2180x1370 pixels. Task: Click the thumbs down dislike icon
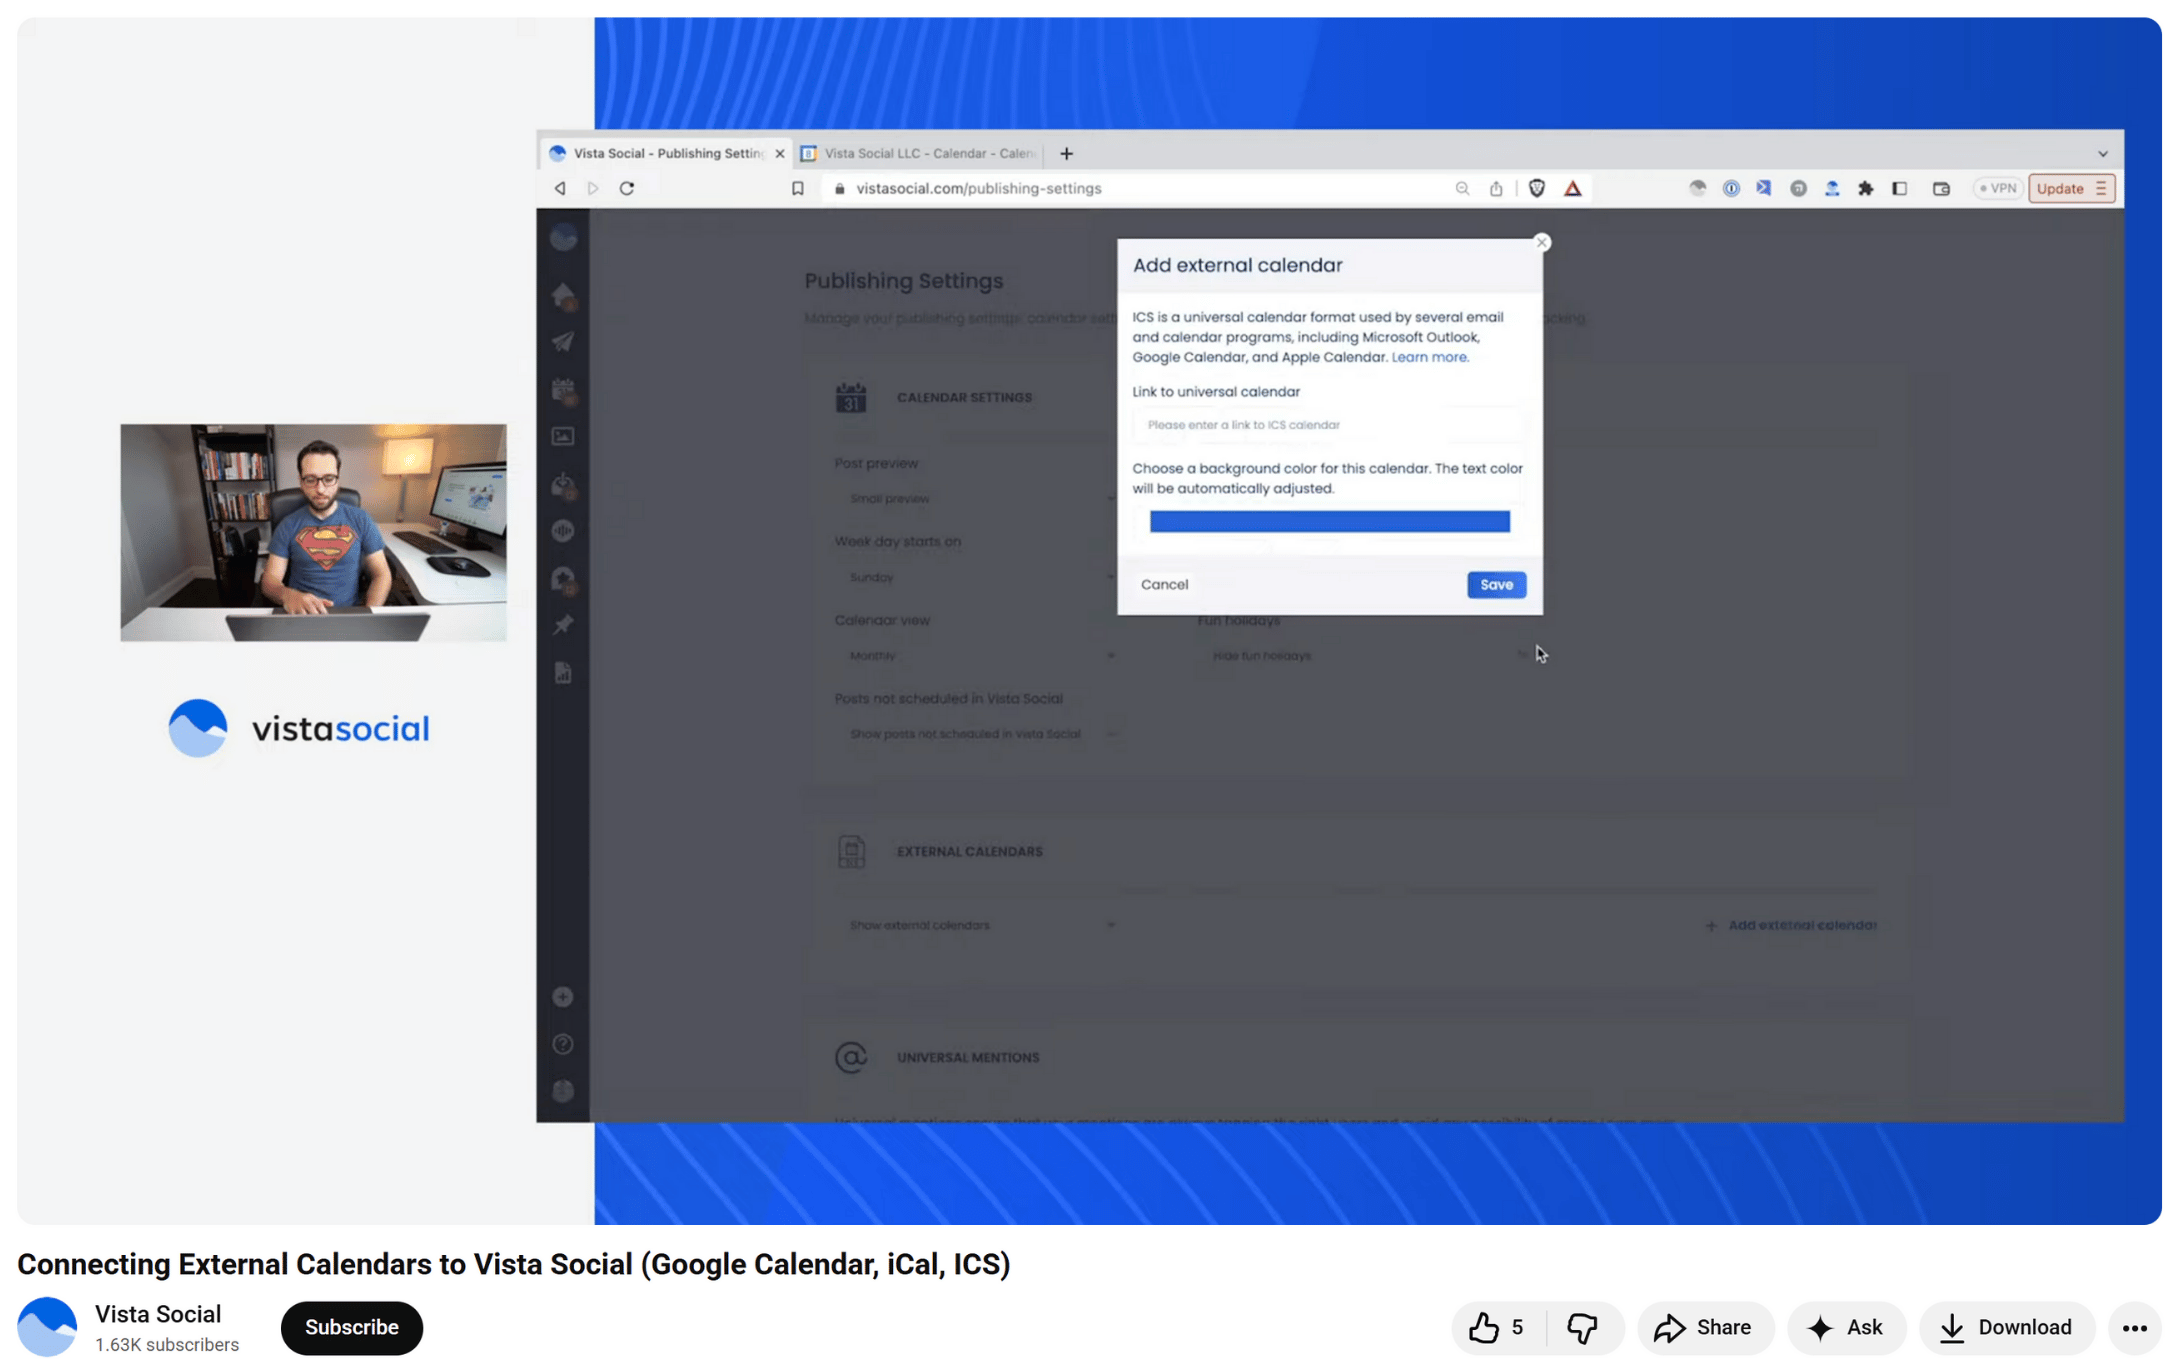coord(1581,1327)
